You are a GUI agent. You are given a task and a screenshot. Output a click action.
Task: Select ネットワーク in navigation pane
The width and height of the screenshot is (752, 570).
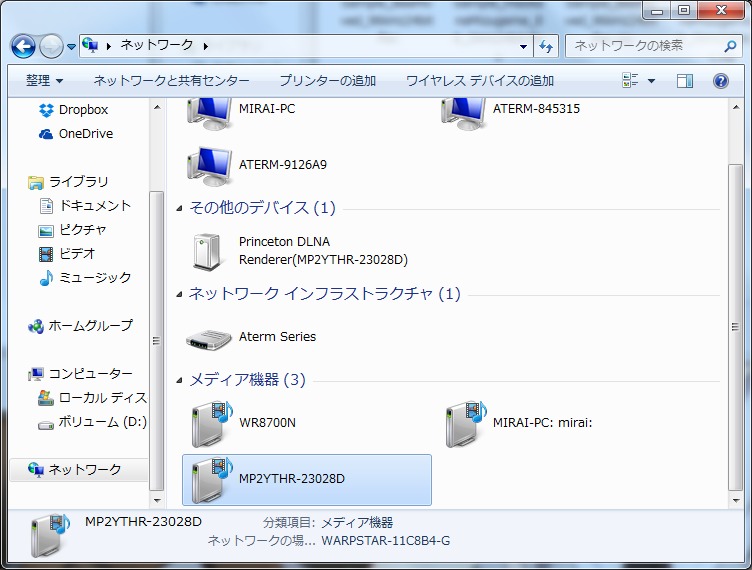pyautogui.click(x=79, y=470)
